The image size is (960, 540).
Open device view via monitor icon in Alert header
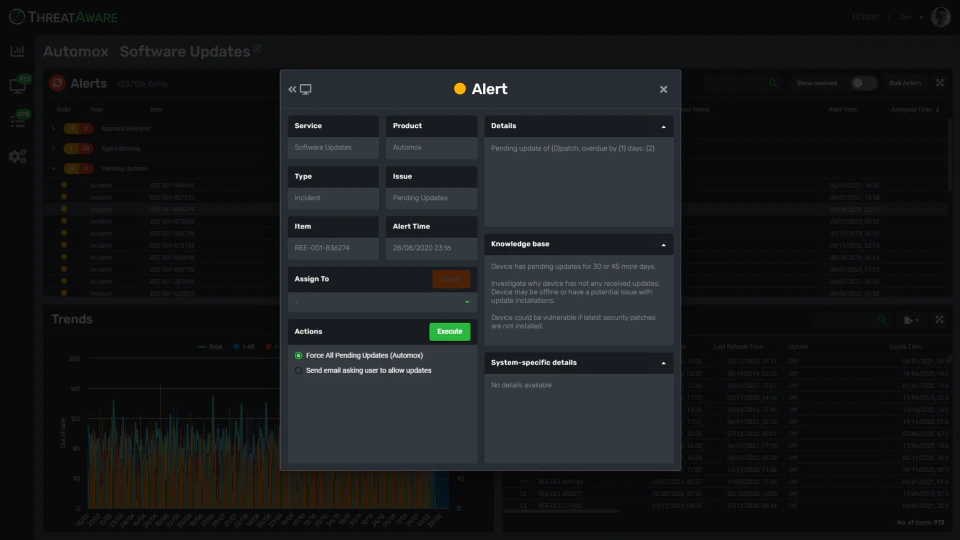point(306,89)
